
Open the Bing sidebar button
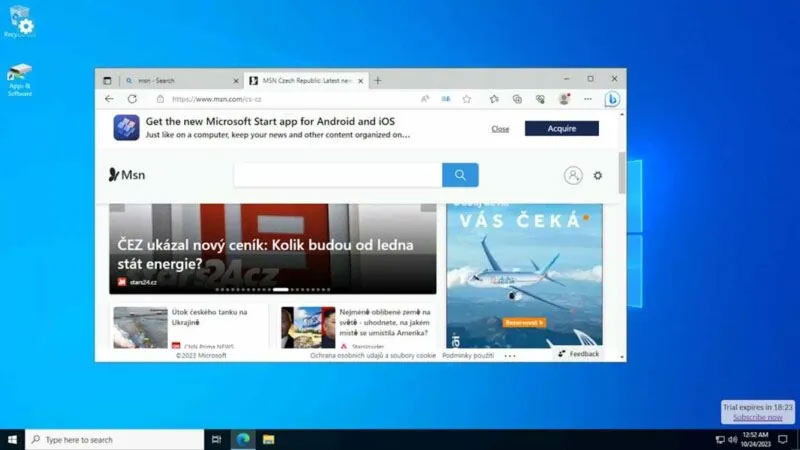tap(612, 99)
